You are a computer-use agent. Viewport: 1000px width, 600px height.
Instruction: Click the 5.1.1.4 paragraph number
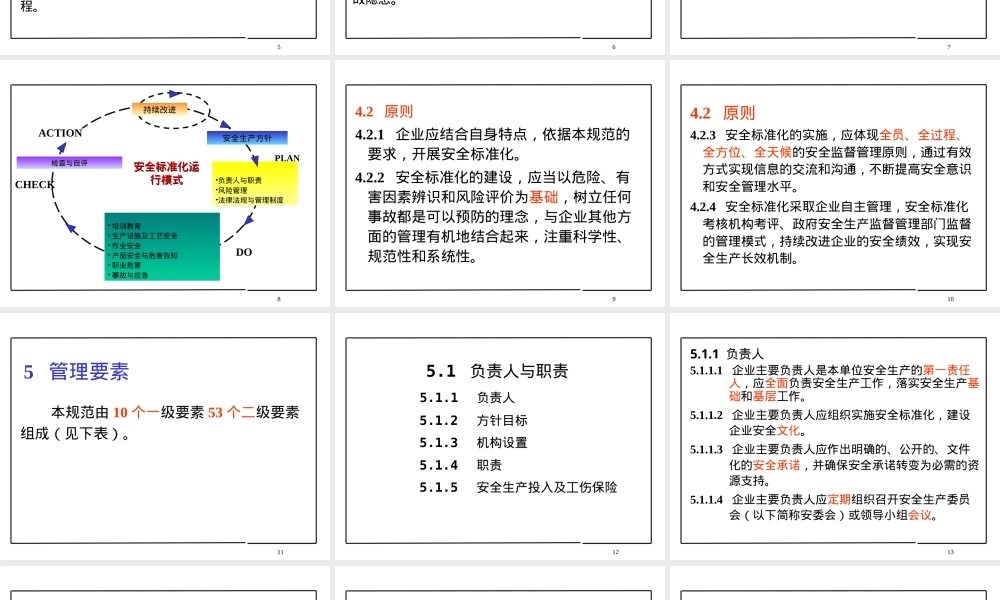pyautogui.click(x=706, y=500)
